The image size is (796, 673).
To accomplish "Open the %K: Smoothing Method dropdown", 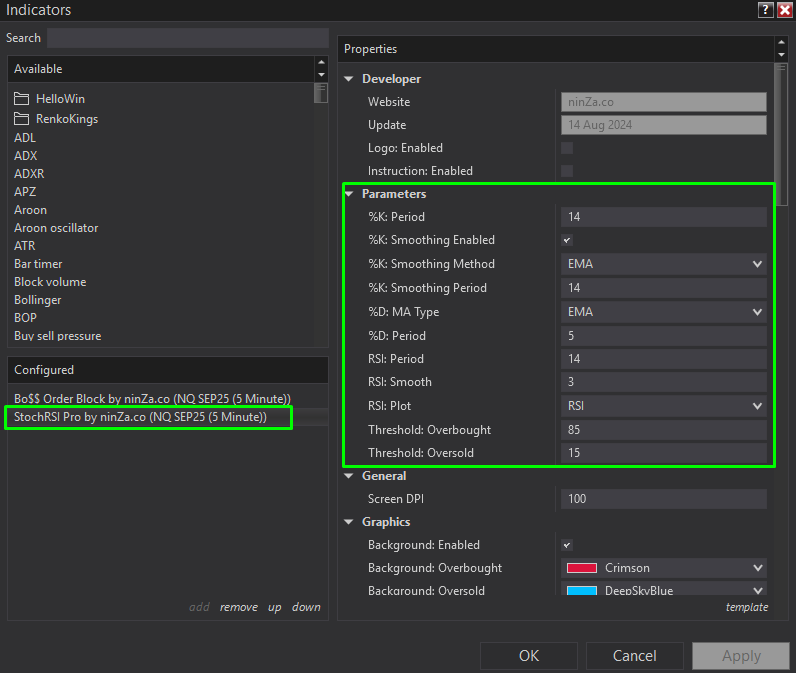I will coord(664,264).
